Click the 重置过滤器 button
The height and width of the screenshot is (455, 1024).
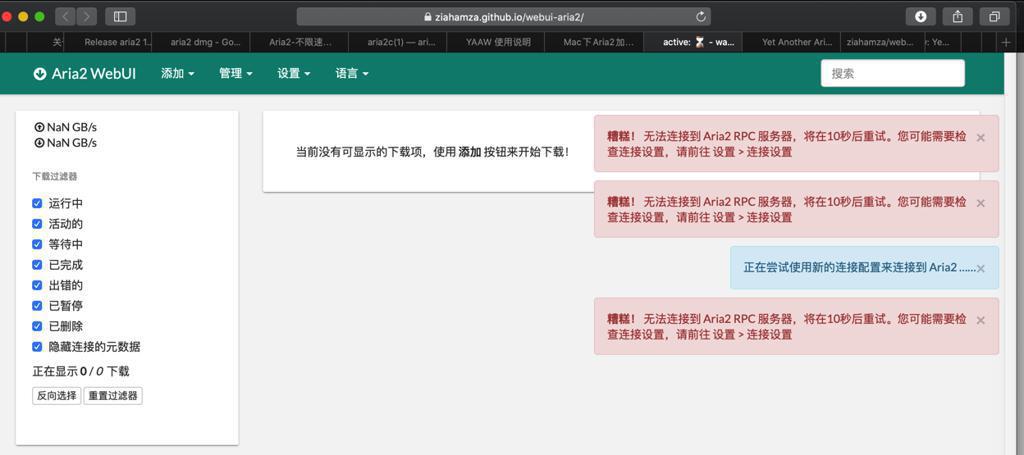(113, 396)
